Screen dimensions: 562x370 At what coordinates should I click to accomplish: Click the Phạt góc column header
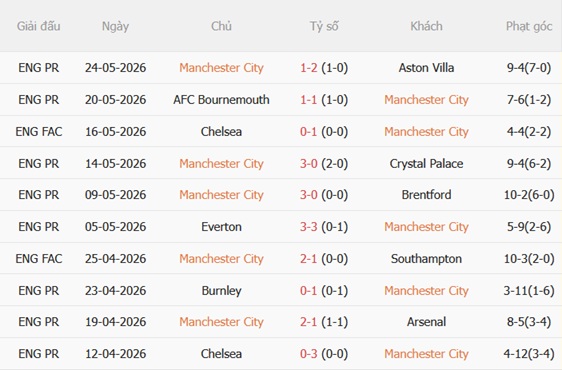(529, 27)
